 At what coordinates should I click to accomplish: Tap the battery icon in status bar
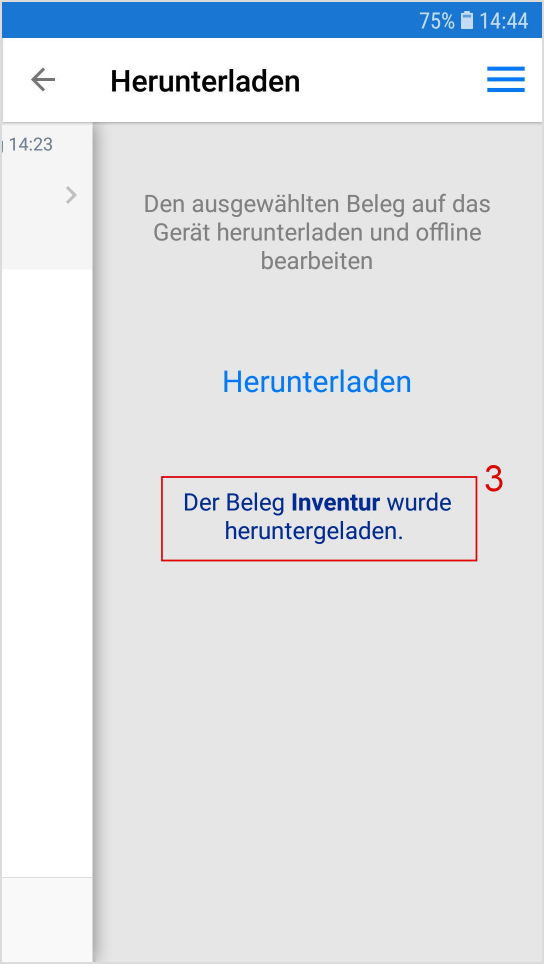coord(467,20)
